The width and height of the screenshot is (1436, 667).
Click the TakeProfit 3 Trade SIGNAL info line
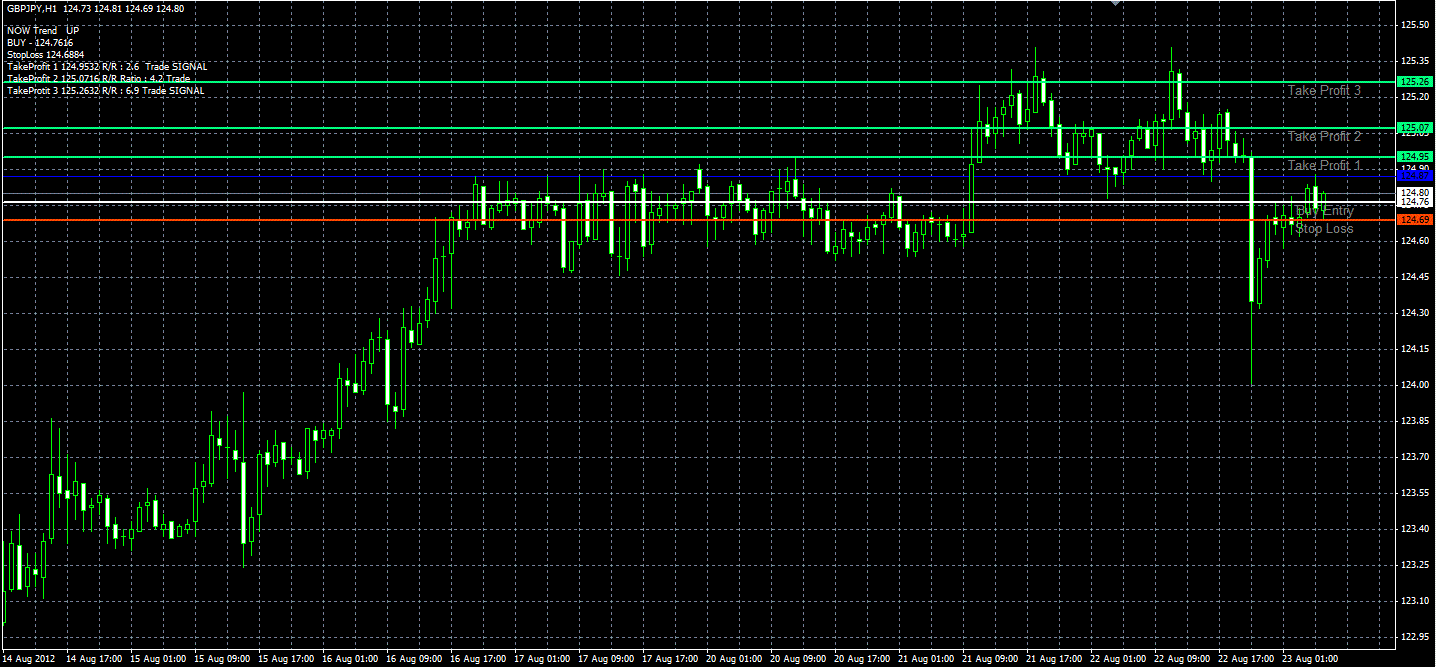tap(105, 91)
